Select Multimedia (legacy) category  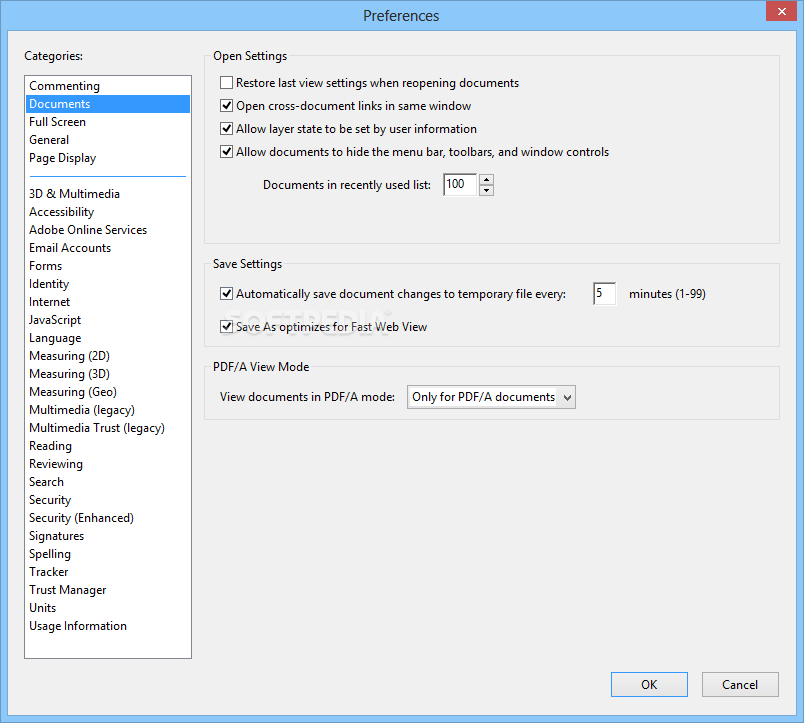pos(108,410)
